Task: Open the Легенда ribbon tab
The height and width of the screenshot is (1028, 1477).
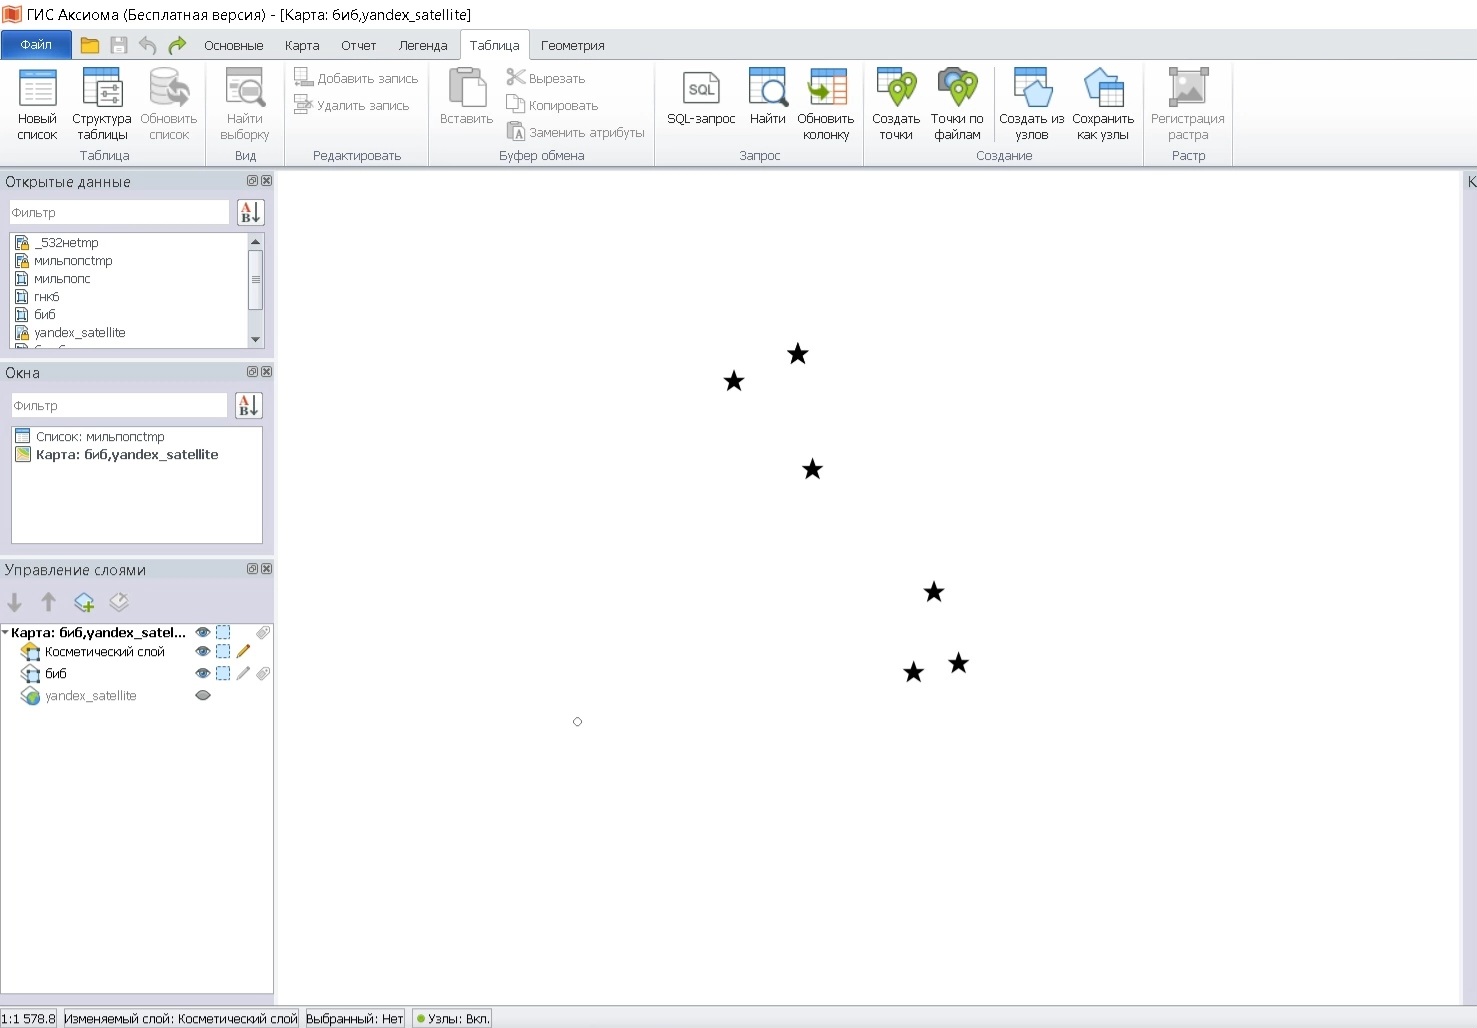Action: click(423, 45)
